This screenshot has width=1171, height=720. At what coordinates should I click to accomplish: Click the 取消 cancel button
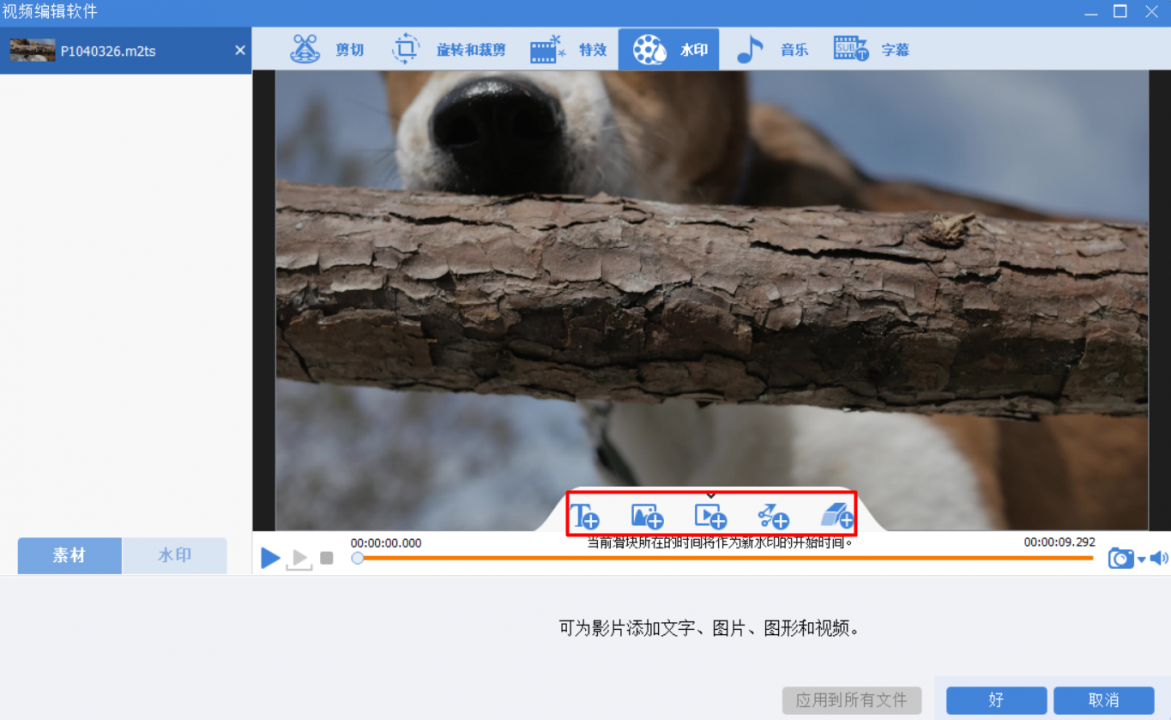click(1104, 700)
